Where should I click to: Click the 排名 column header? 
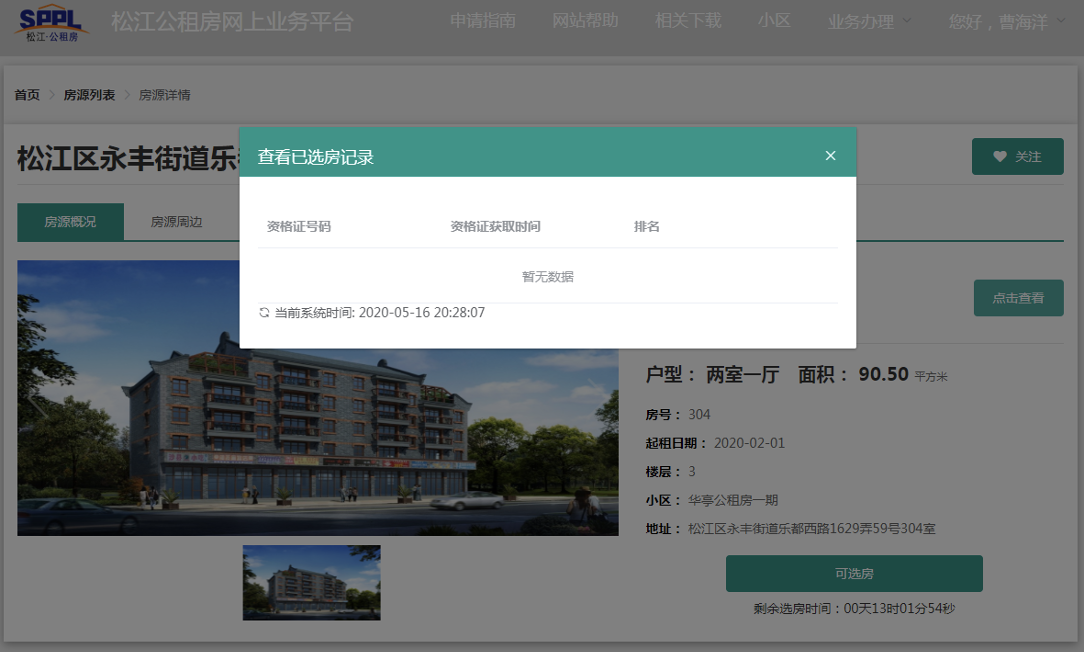coord(647,227)
